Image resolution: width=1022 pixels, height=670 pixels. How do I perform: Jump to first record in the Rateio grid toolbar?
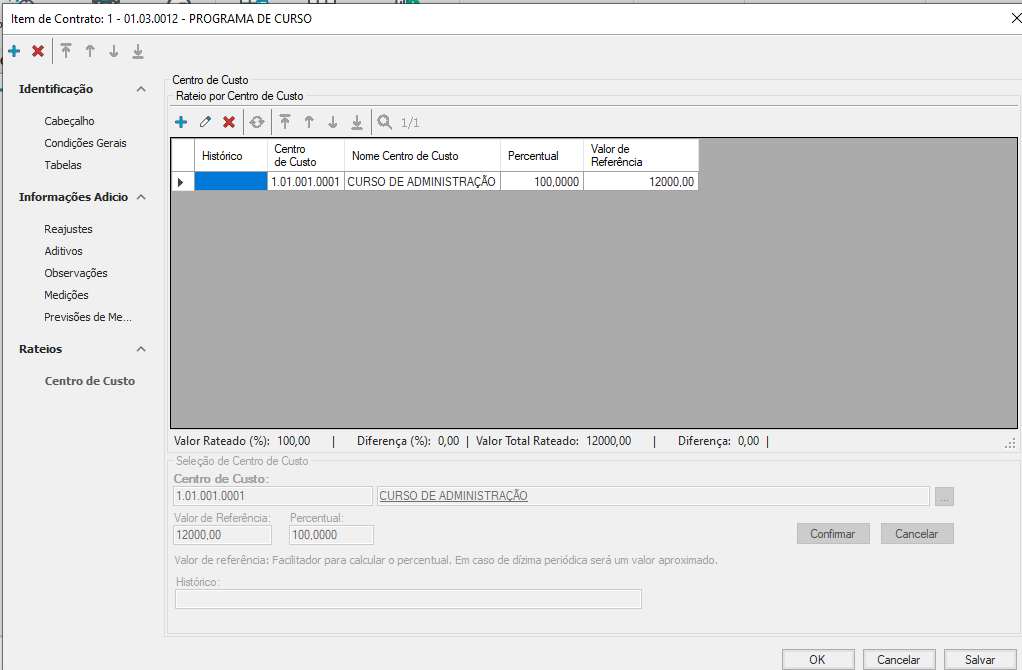tap(285, 122)
